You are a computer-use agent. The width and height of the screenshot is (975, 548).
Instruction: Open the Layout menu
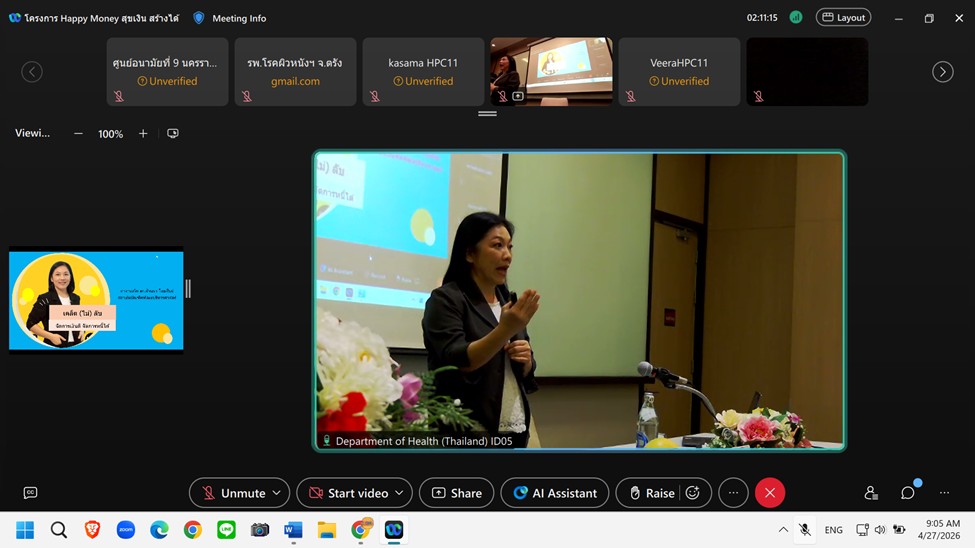[843, 17]
